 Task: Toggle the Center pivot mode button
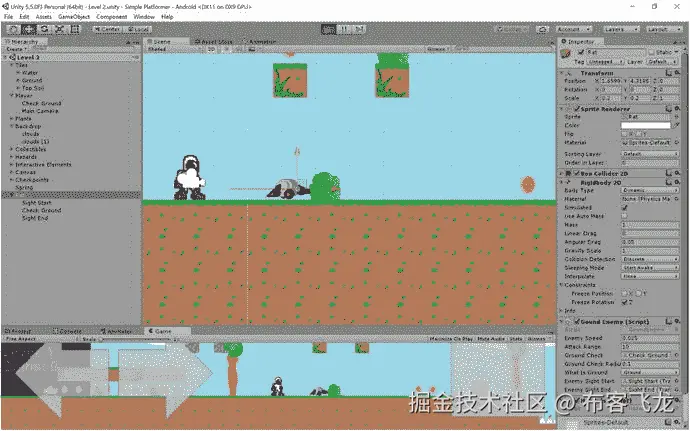coord(107,29)
